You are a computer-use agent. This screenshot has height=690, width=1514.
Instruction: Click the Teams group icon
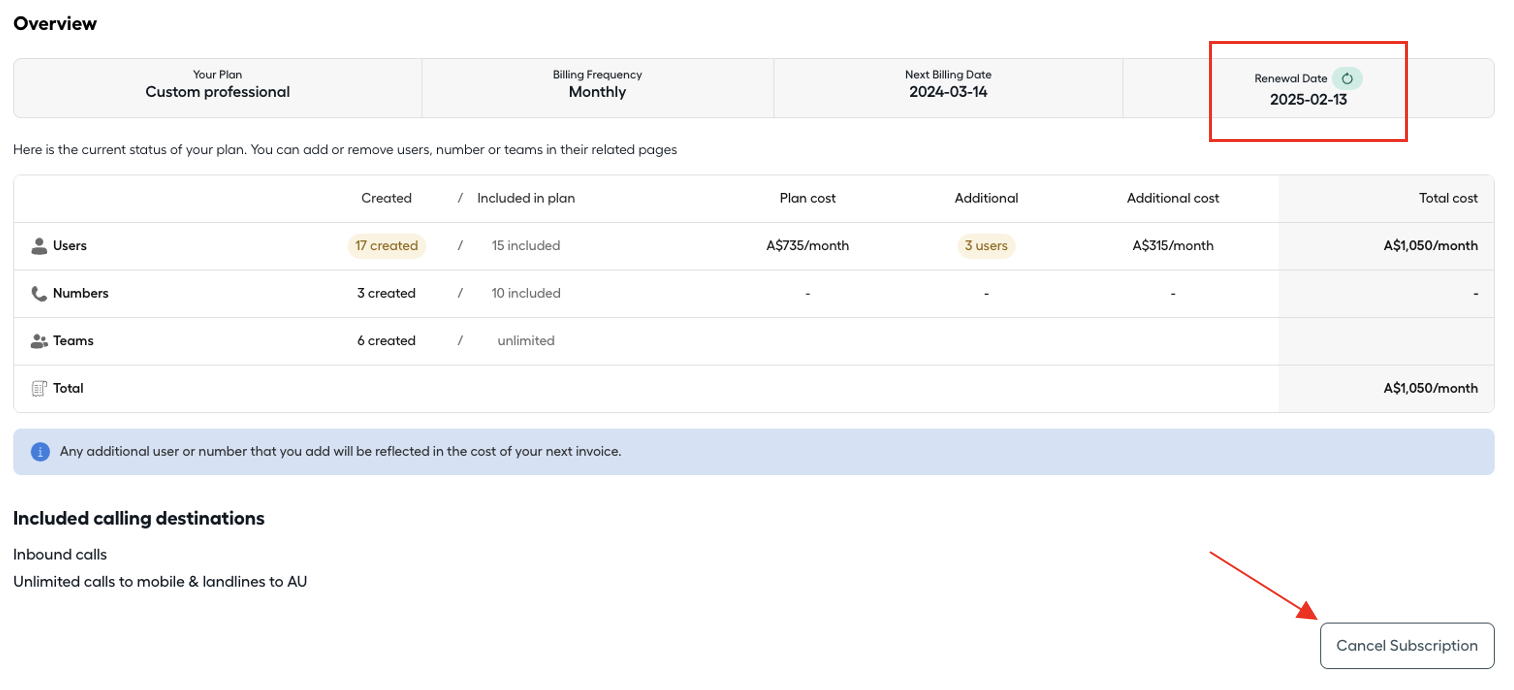point(39,341)
